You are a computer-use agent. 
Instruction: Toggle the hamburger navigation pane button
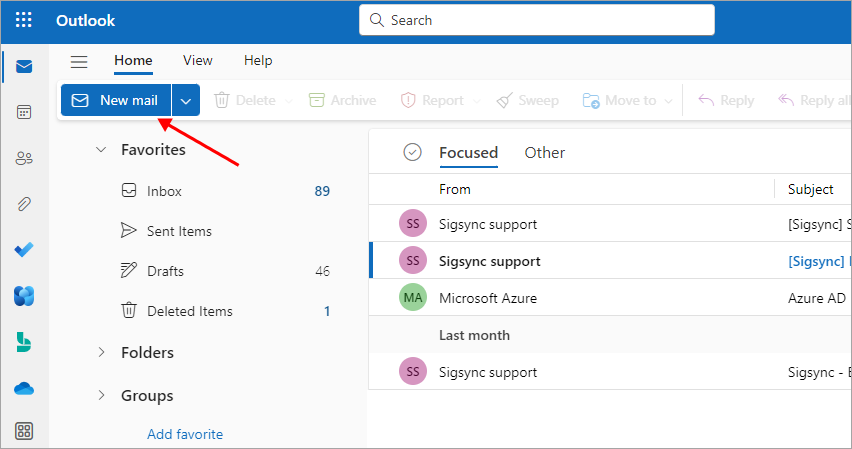click(79, 61)
